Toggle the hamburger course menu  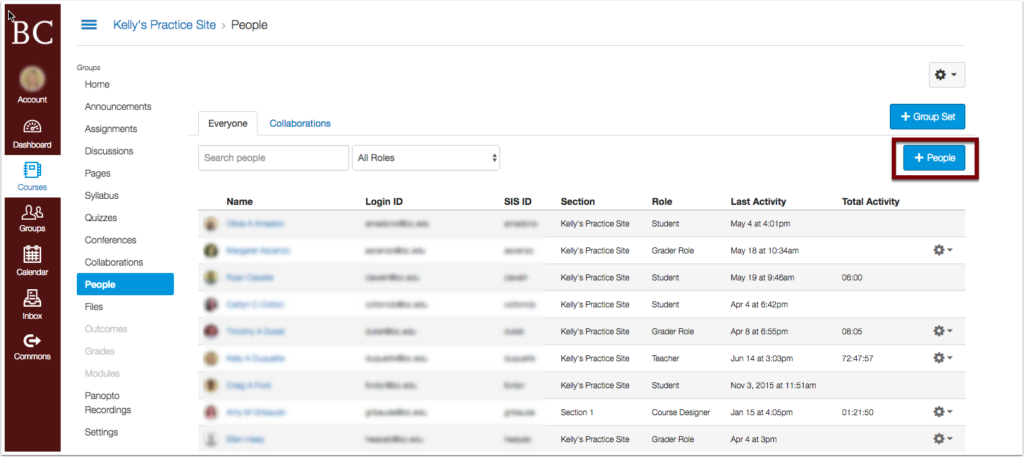(x=89, y=24)
